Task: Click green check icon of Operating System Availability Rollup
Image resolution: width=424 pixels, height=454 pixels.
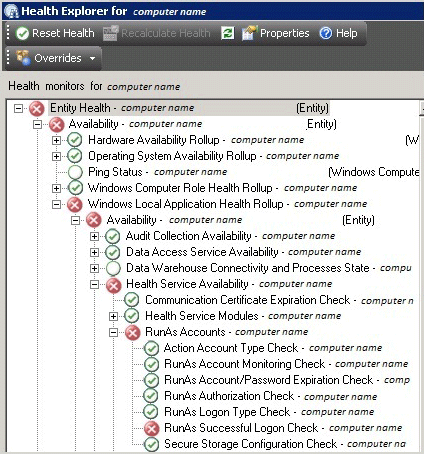Action: [75, 156]
